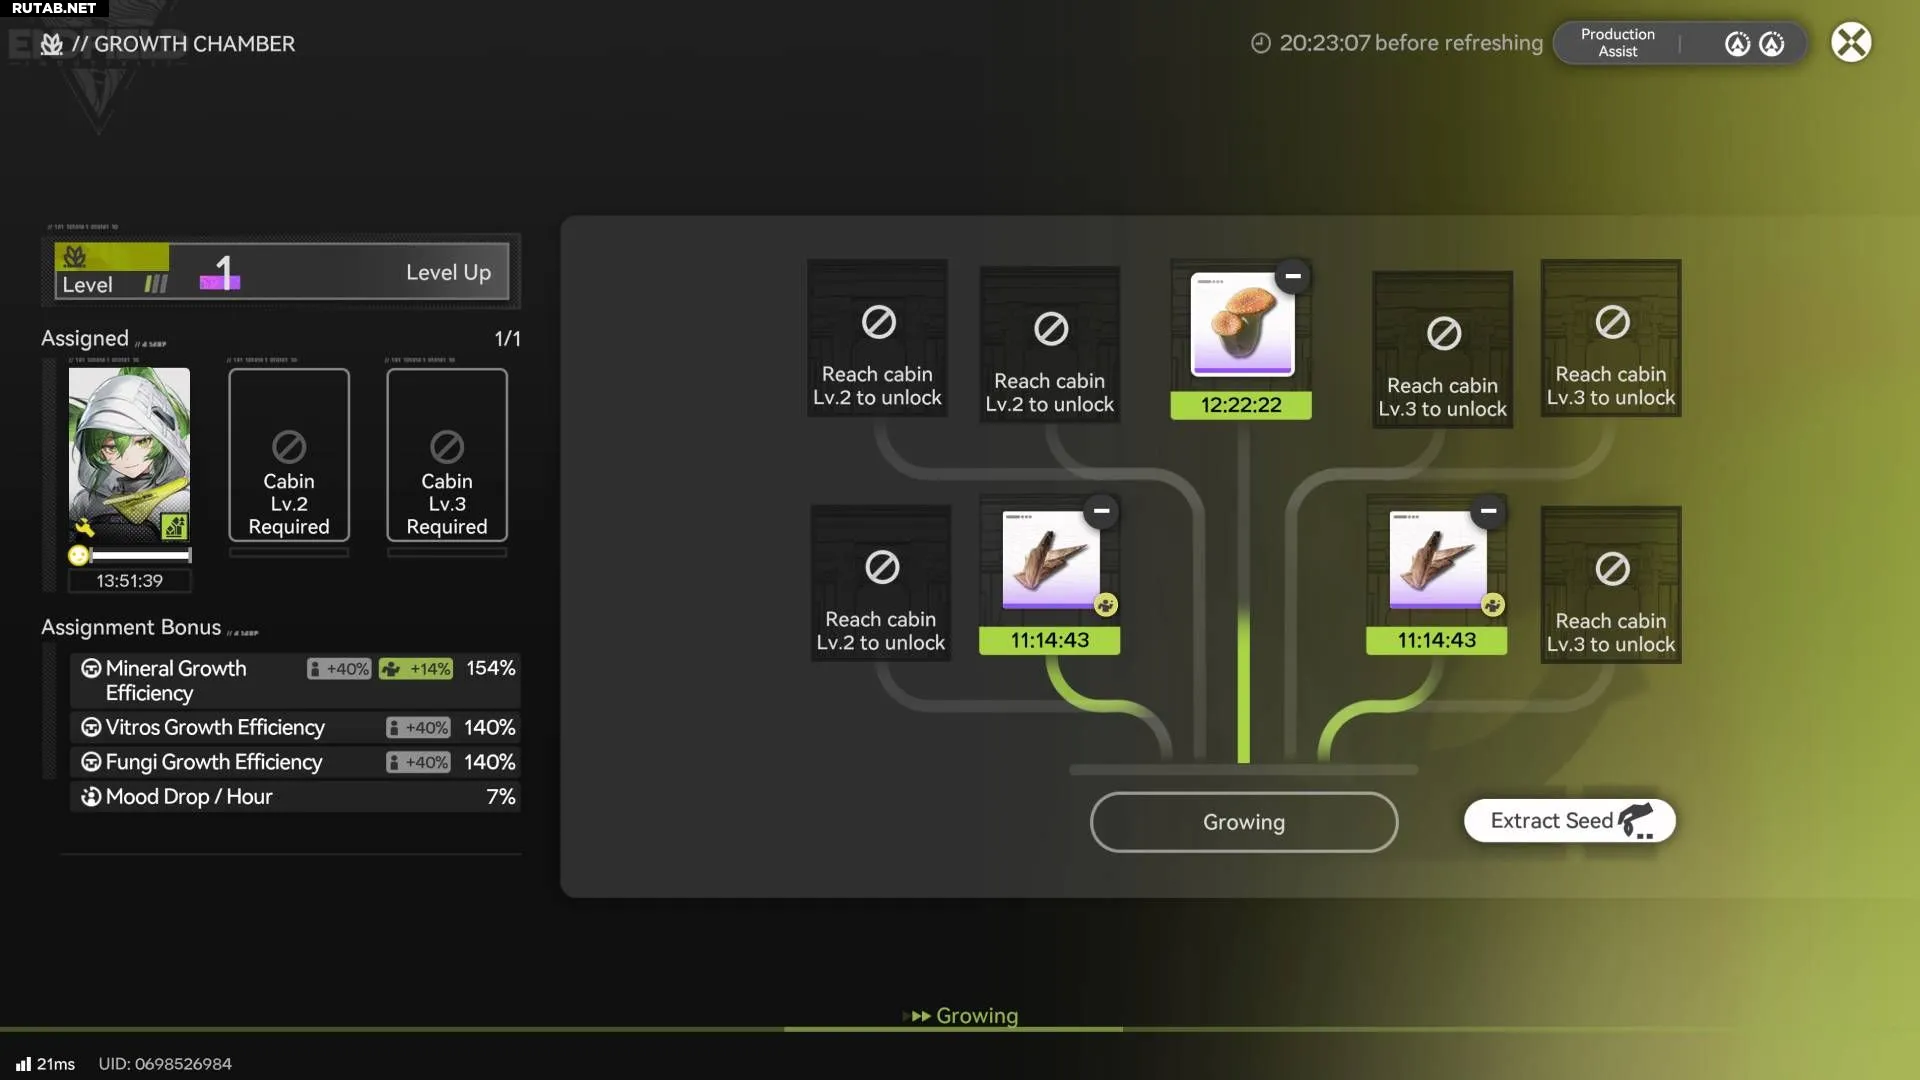Remove right mineral crop using minus icon
This screenshot has height=1080, width=1920.
1488,511
